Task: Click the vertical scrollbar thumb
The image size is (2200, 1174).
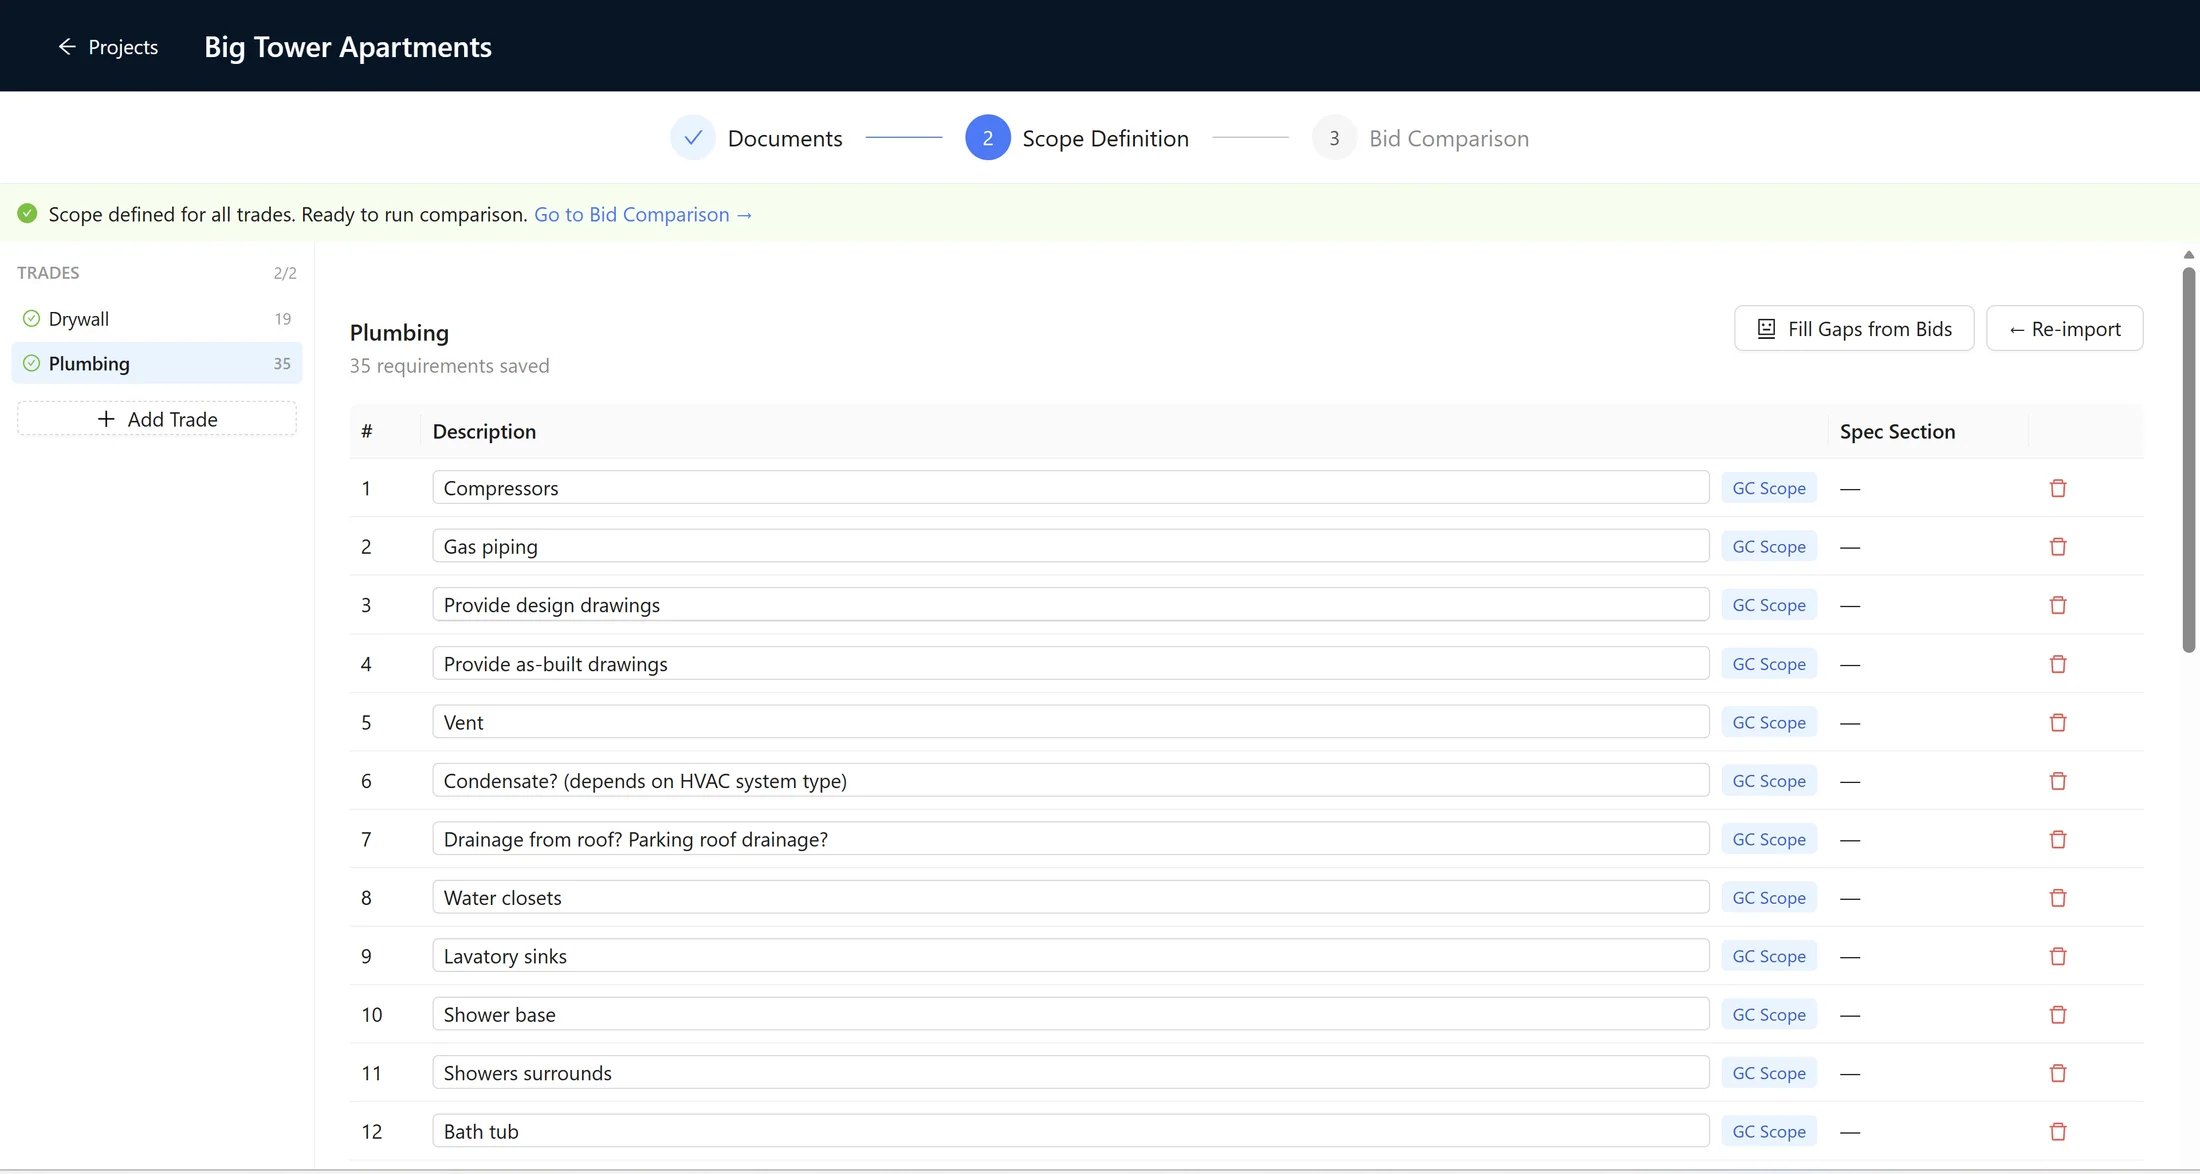Action: click(2188, 460)
